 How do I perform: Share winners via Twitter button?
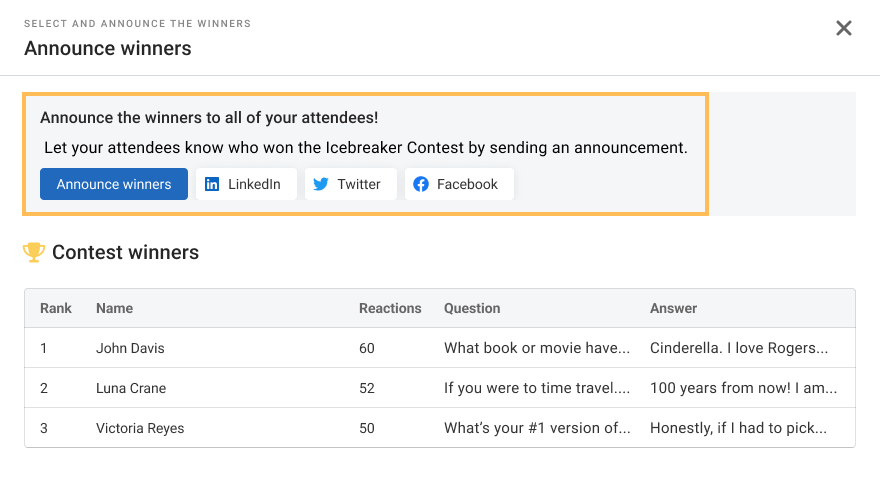(351, 184)
